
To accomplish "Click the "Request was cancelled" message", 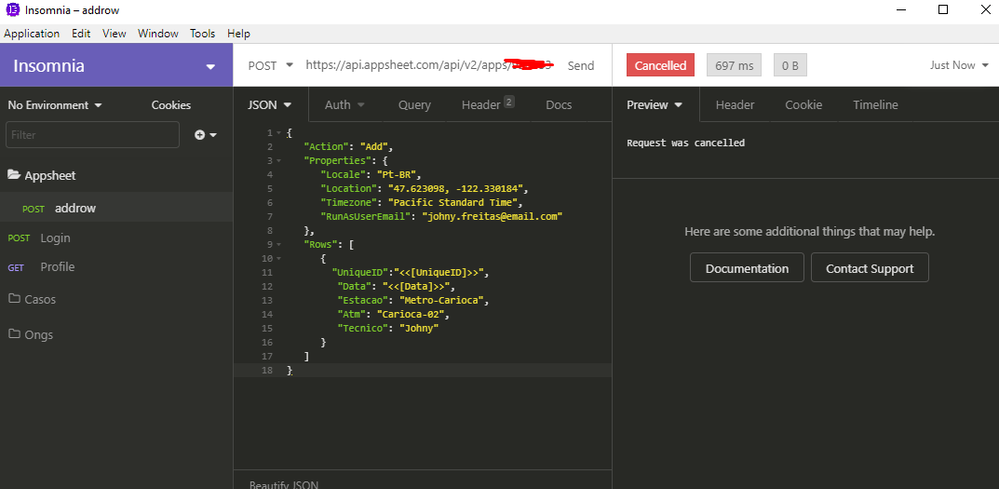I will point(686,143).
